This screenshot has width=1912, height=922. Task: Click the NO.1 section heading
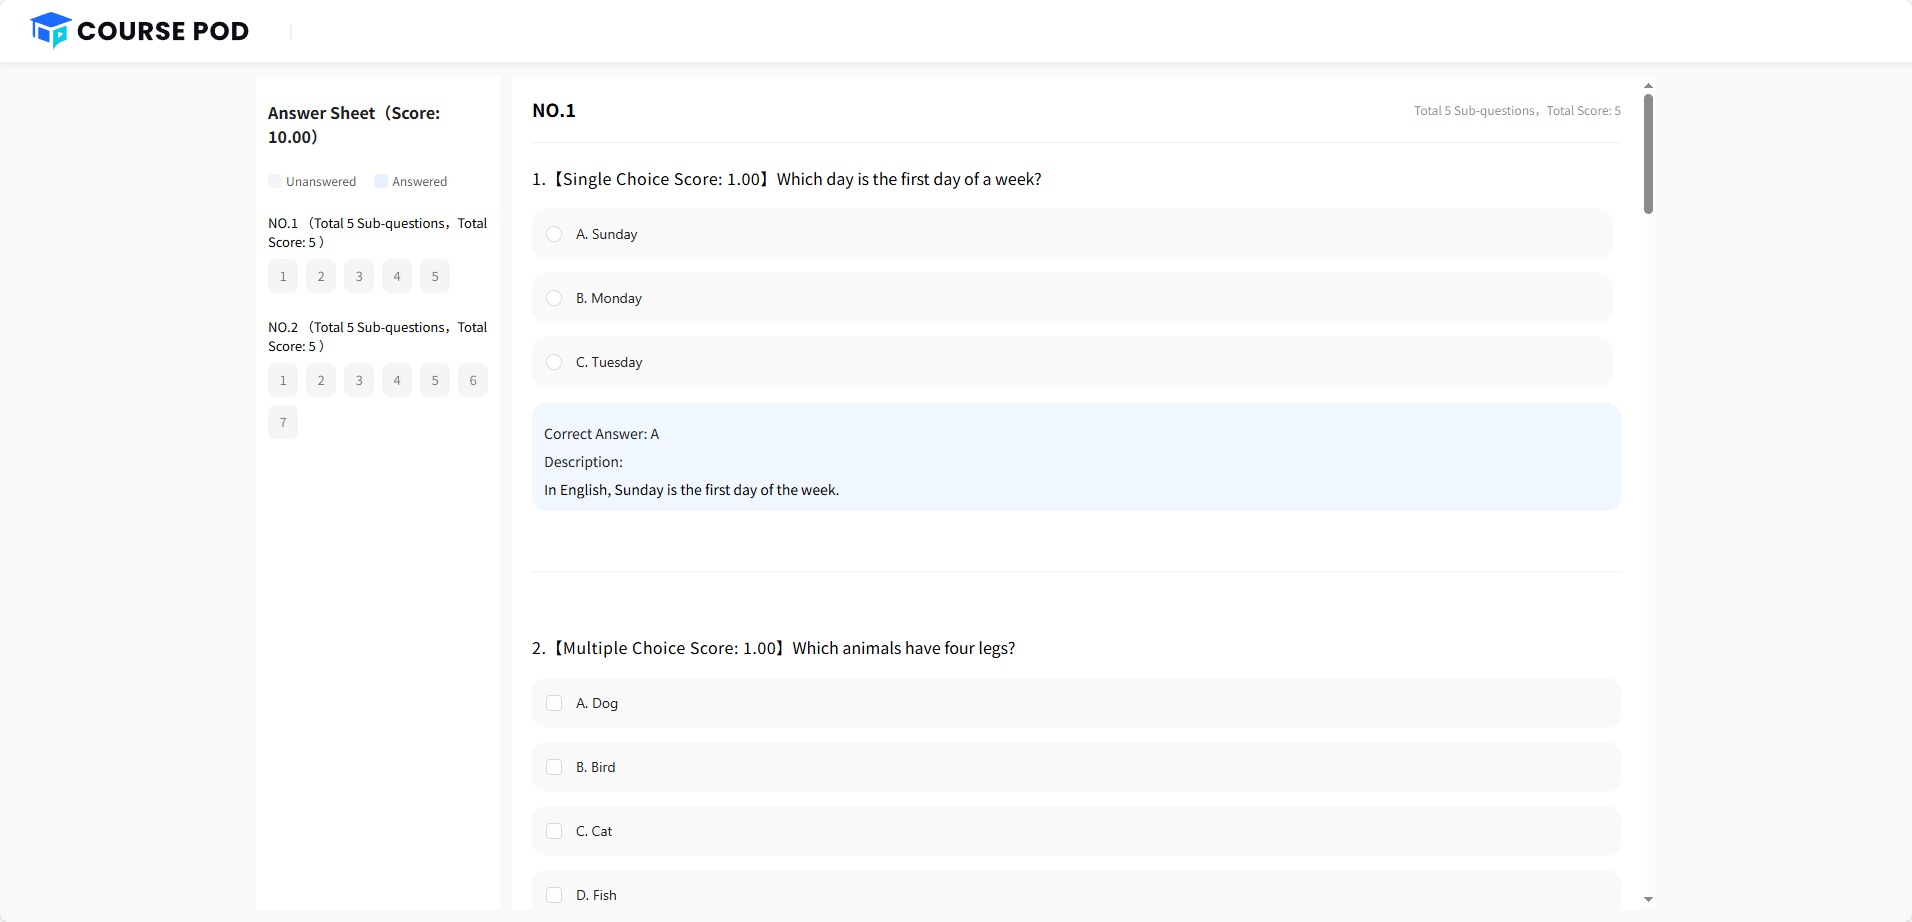(554, 111)
